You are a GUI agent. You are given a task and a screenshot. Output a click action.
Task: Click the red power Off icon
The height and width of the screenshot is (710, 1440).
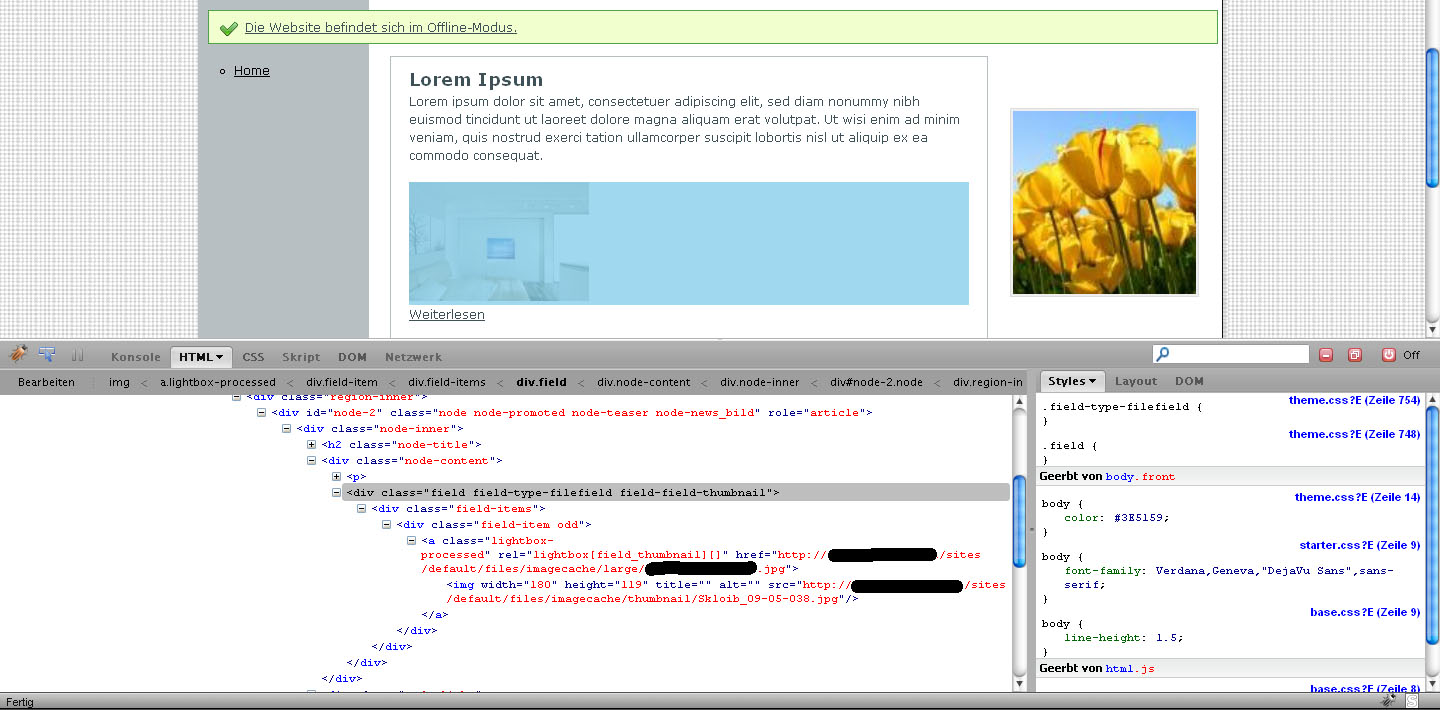point(1388,355)
